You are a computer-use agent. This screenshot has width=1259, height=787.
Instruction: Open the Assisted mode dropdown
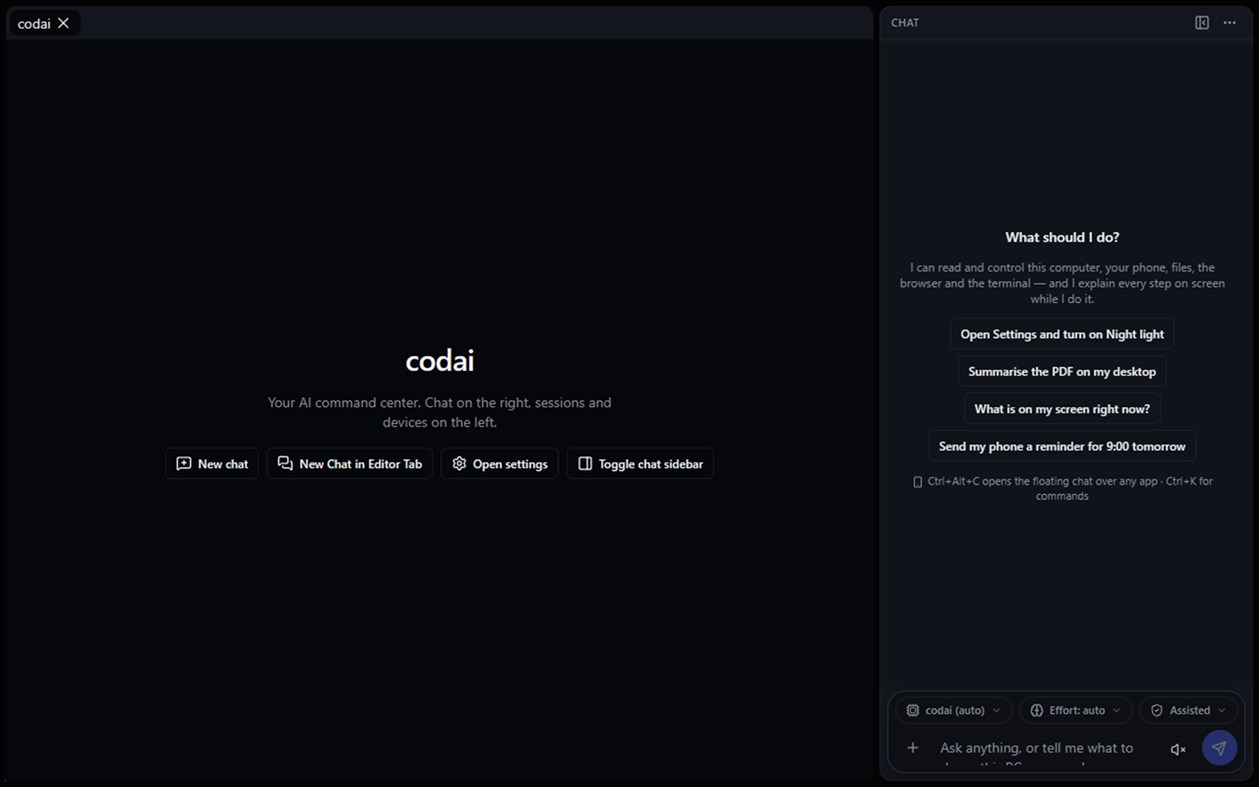click(x=1189, y=710)
